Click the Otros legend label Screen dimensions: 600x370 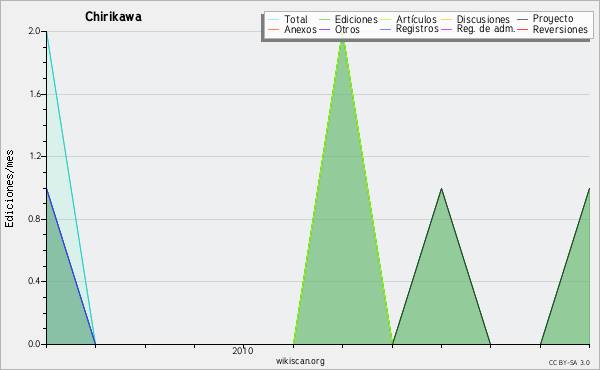[347, 29]
